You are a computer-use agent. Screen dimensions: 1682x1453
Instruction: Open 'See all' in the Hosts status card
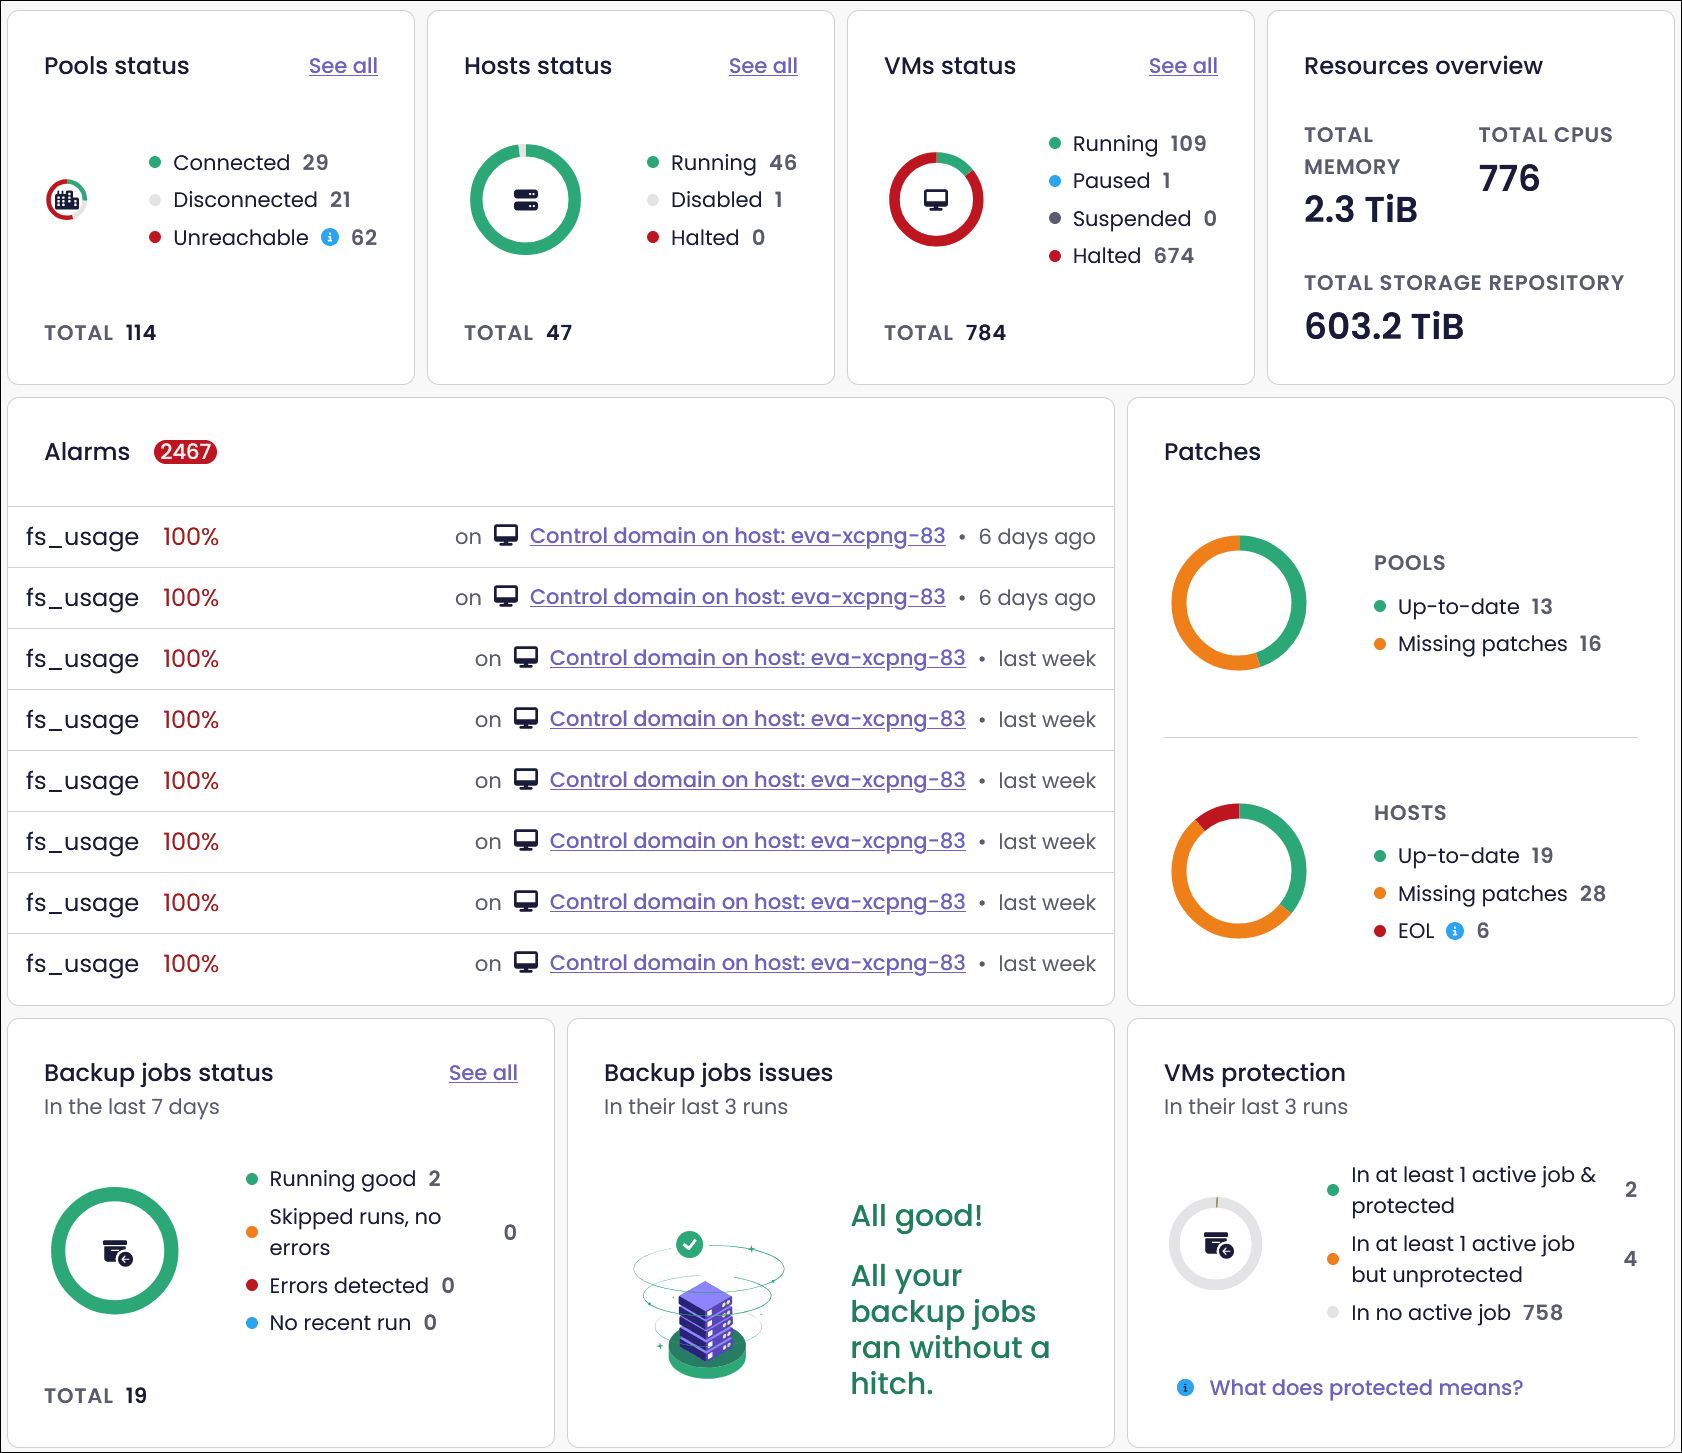point(763,66)
